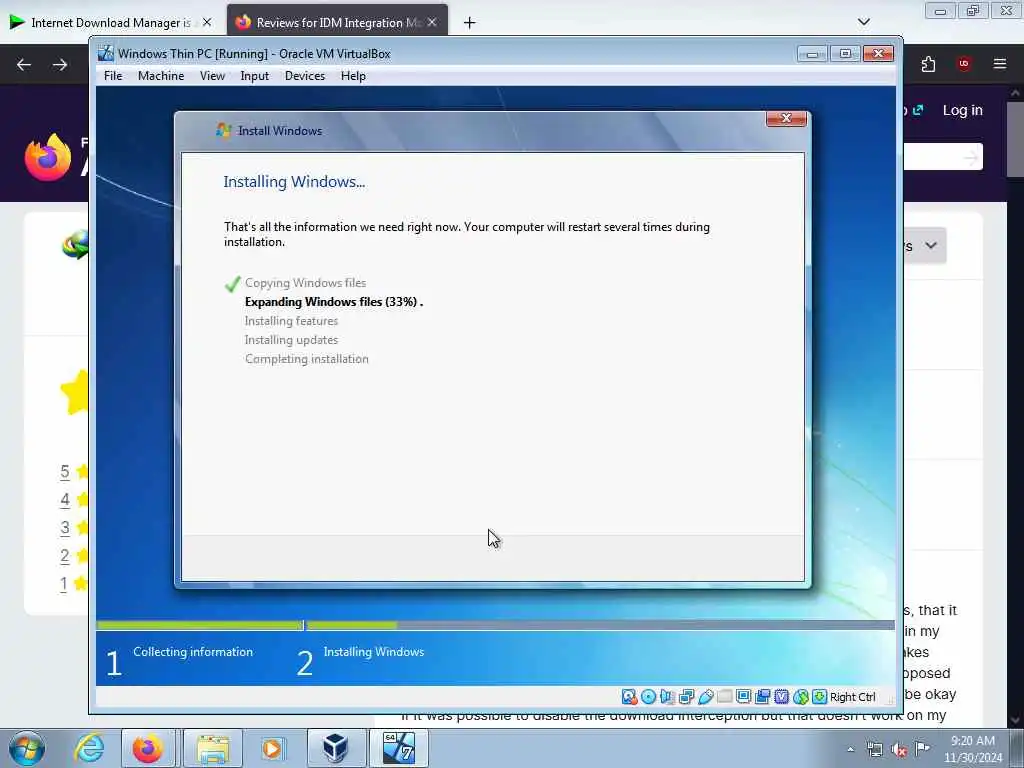Click the mouse integration icon in VirtualBox status bar
Image resolution: width=1024 pixels, height=768 pixels.
(x=801, y=697)
